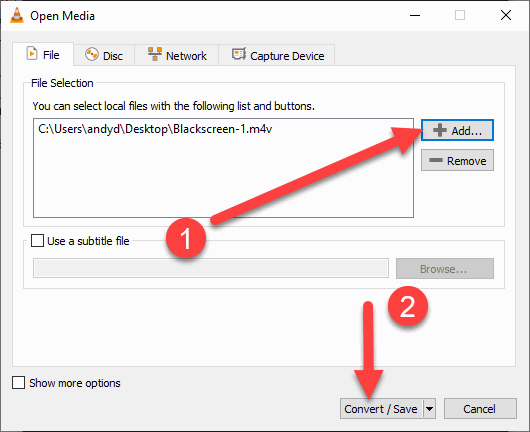Click the Disc tab's disc icon
530x432 pixels.
pyautogui.click(x=92, y=54)
